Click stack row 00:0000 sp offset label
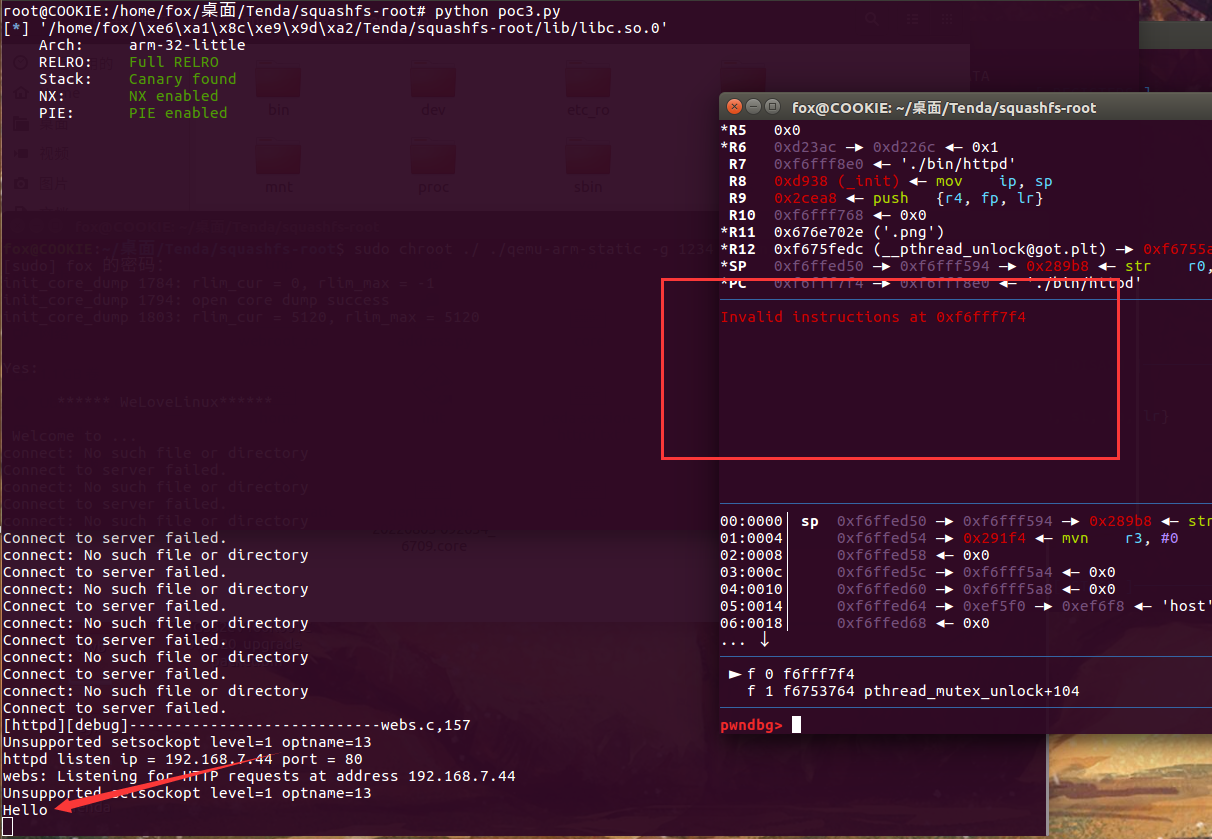1212x839 pixels. pos(751,521)
